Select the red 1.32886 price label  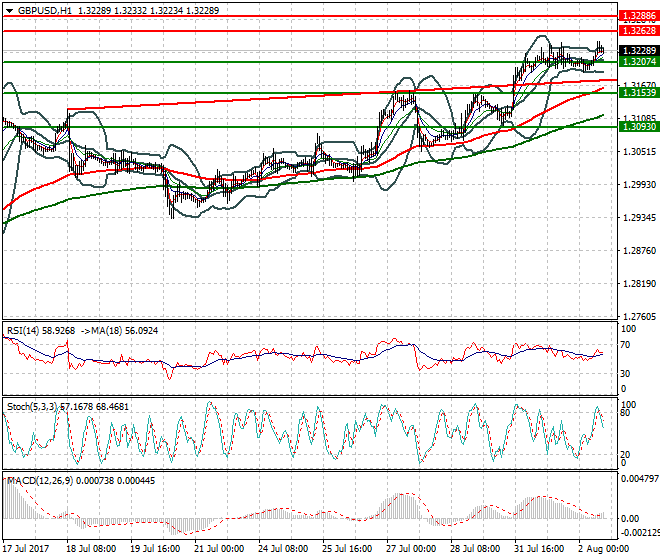(639, 16)
